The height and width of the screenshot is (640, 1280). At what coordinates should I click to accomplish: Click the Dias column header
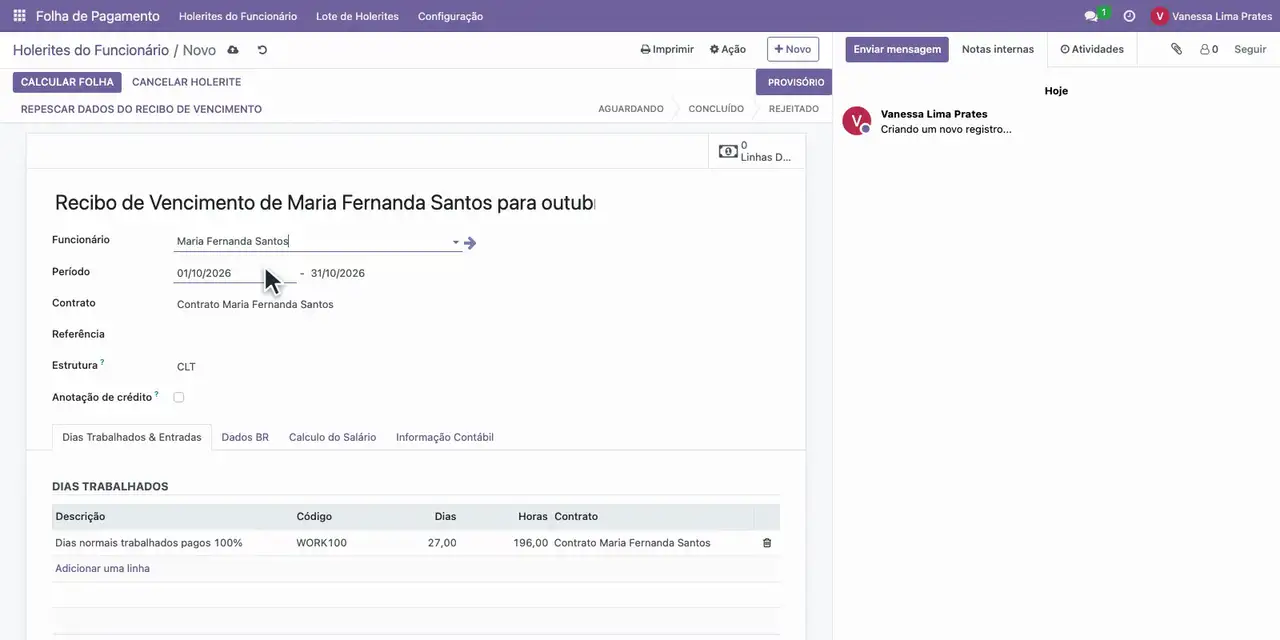coord(445,517)
